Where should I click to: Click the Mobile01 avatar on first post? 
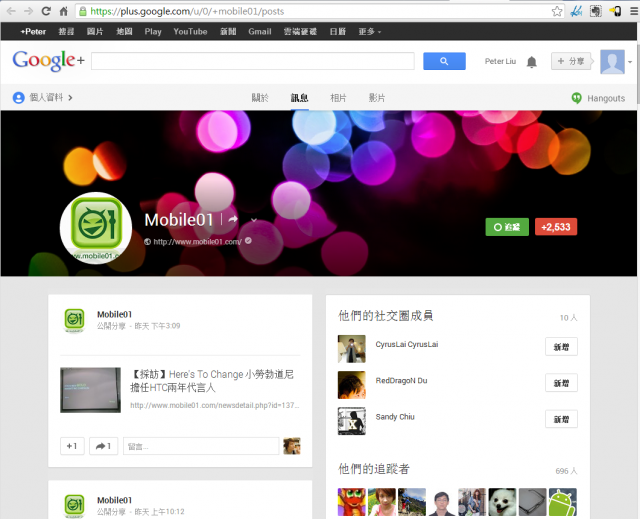[74, 320]
